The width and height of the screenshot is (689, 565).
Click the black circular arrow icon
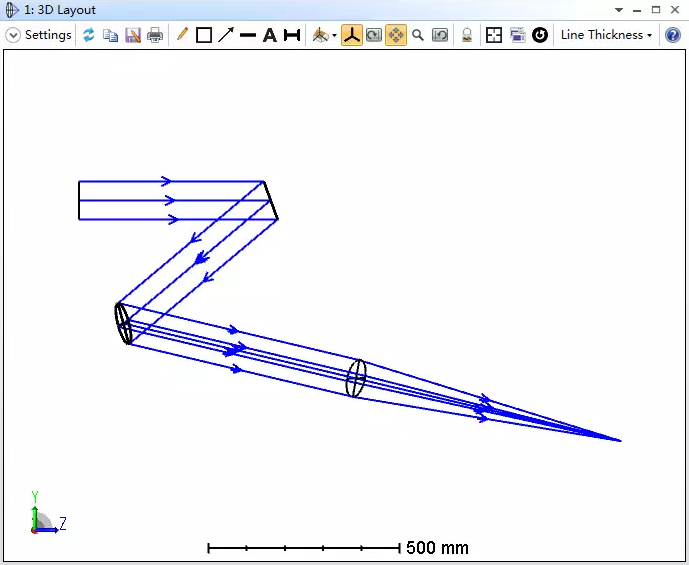pos(540,35)
